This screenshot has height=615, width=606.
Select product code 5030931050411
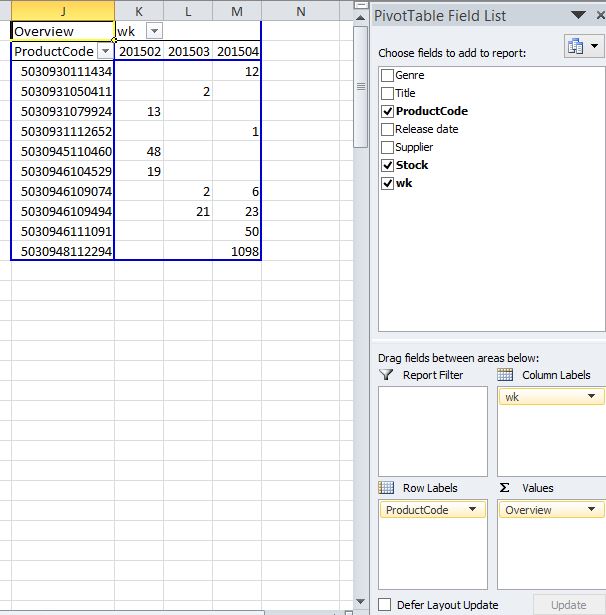[x=63, y=91]
